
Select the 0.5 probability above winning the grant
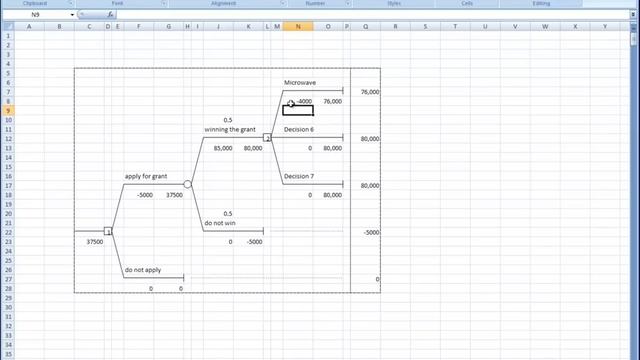(228, 120)
